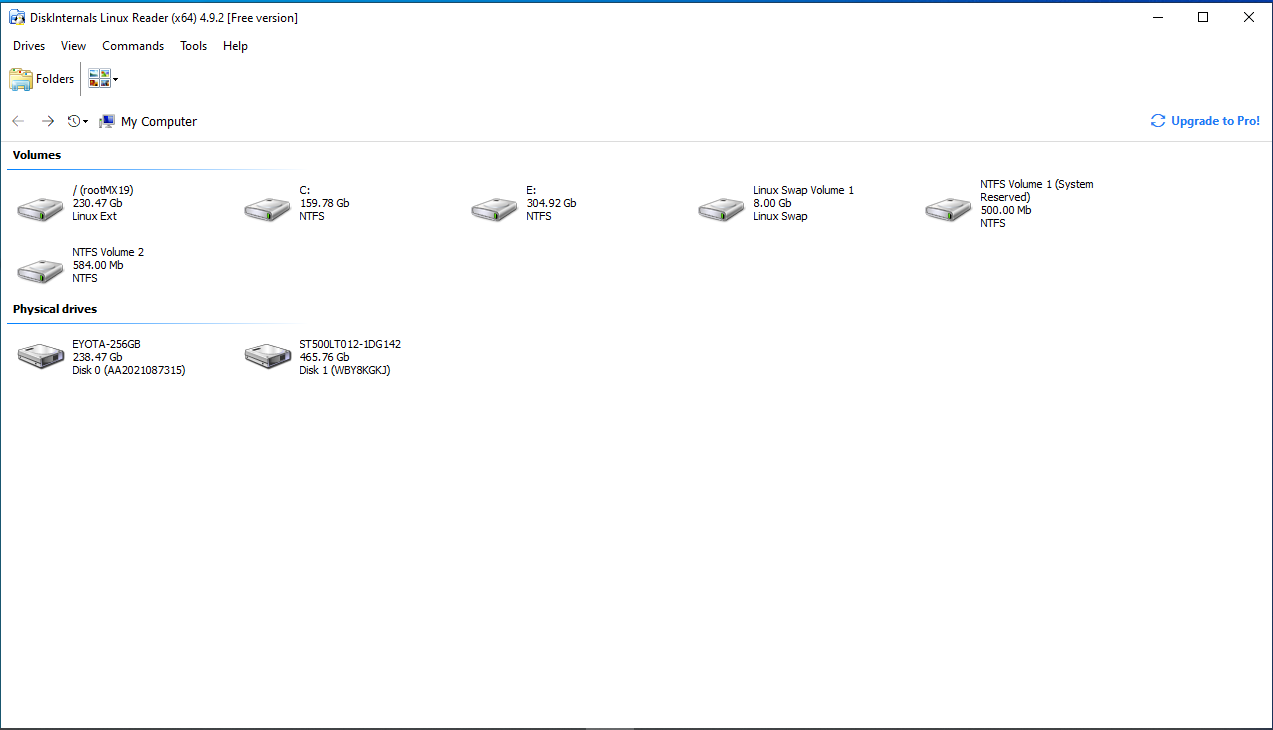Select the EYOTA-256GB physical drive icon
The height and width of the screenshot is (730, 1273).
(x=41, y=356)
